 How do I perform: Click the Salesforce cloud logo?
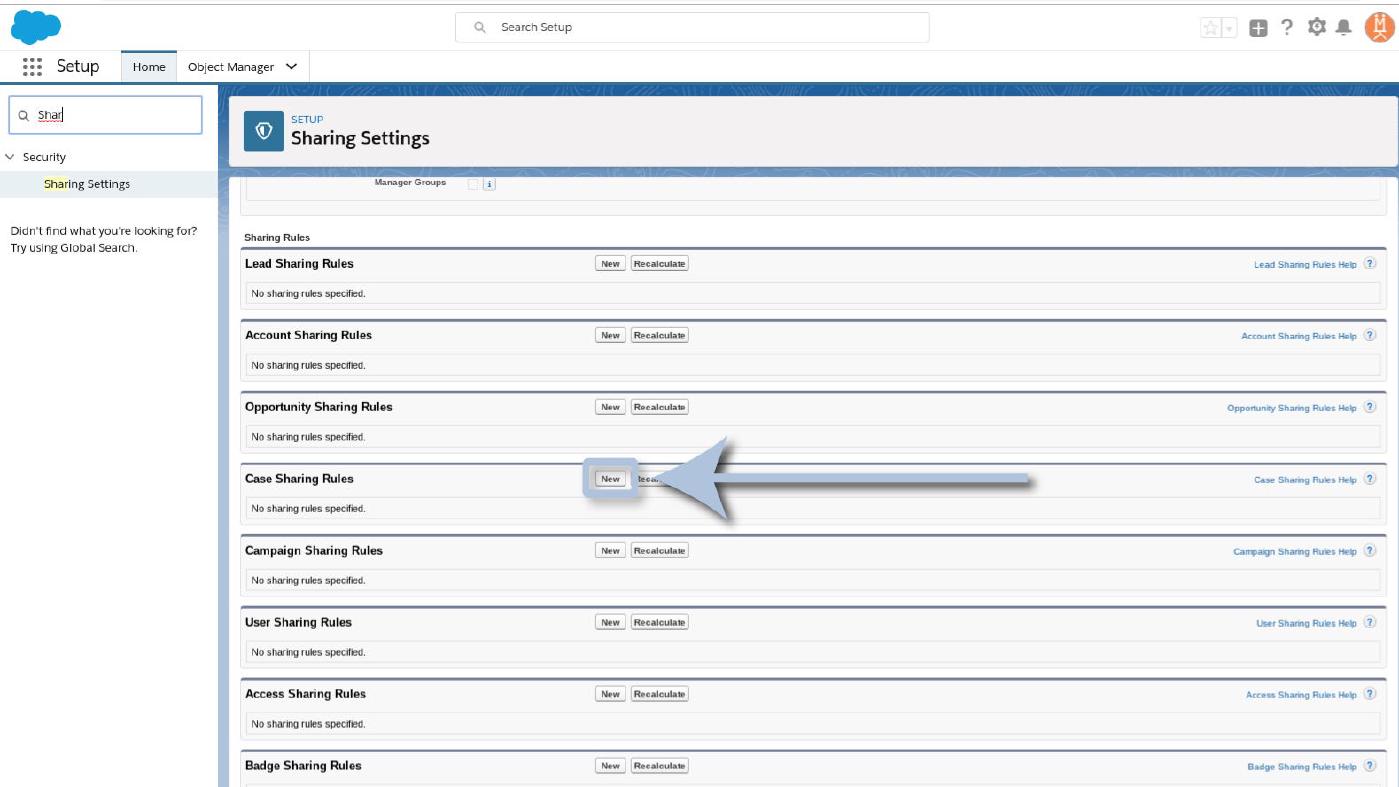(x=36, y=27)
